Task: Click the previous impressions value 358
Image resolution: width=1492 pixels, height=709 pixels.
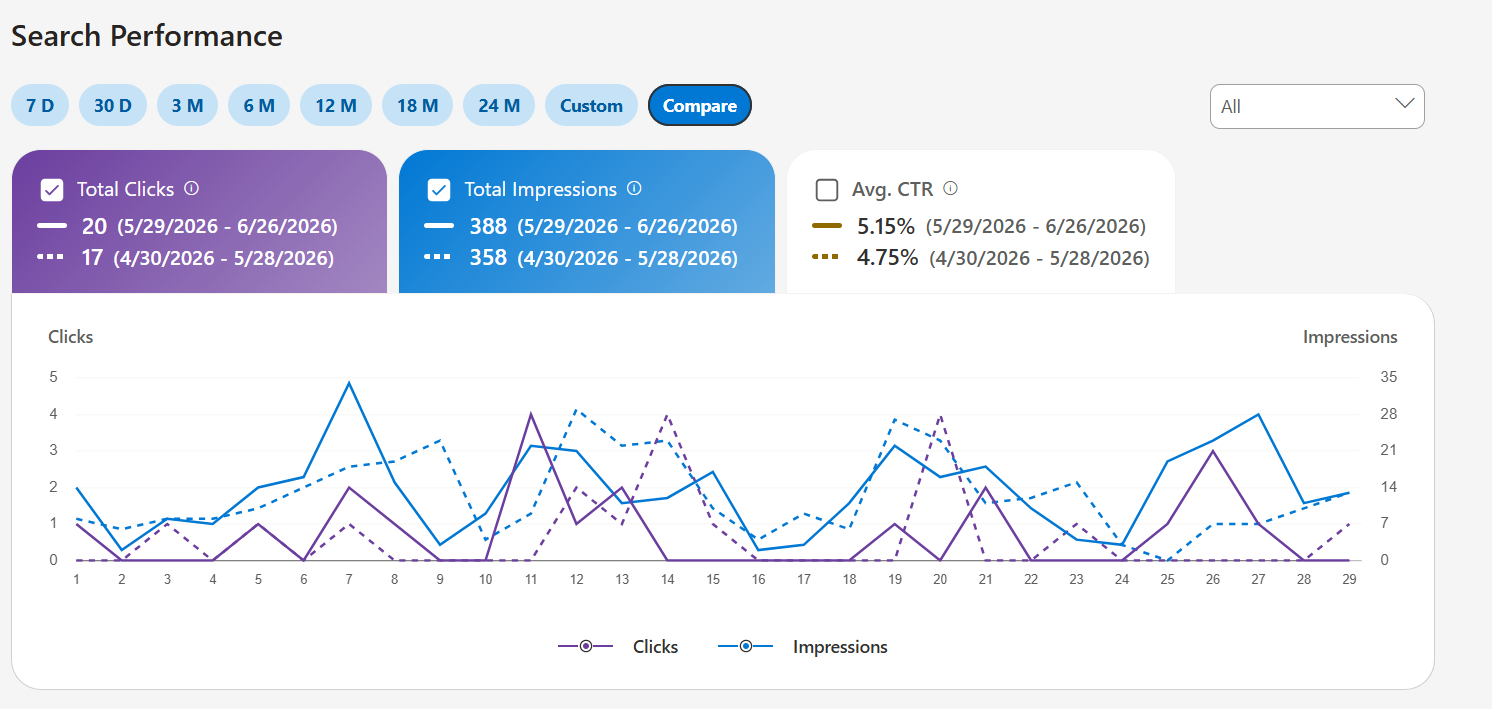Action: (488, 258)
